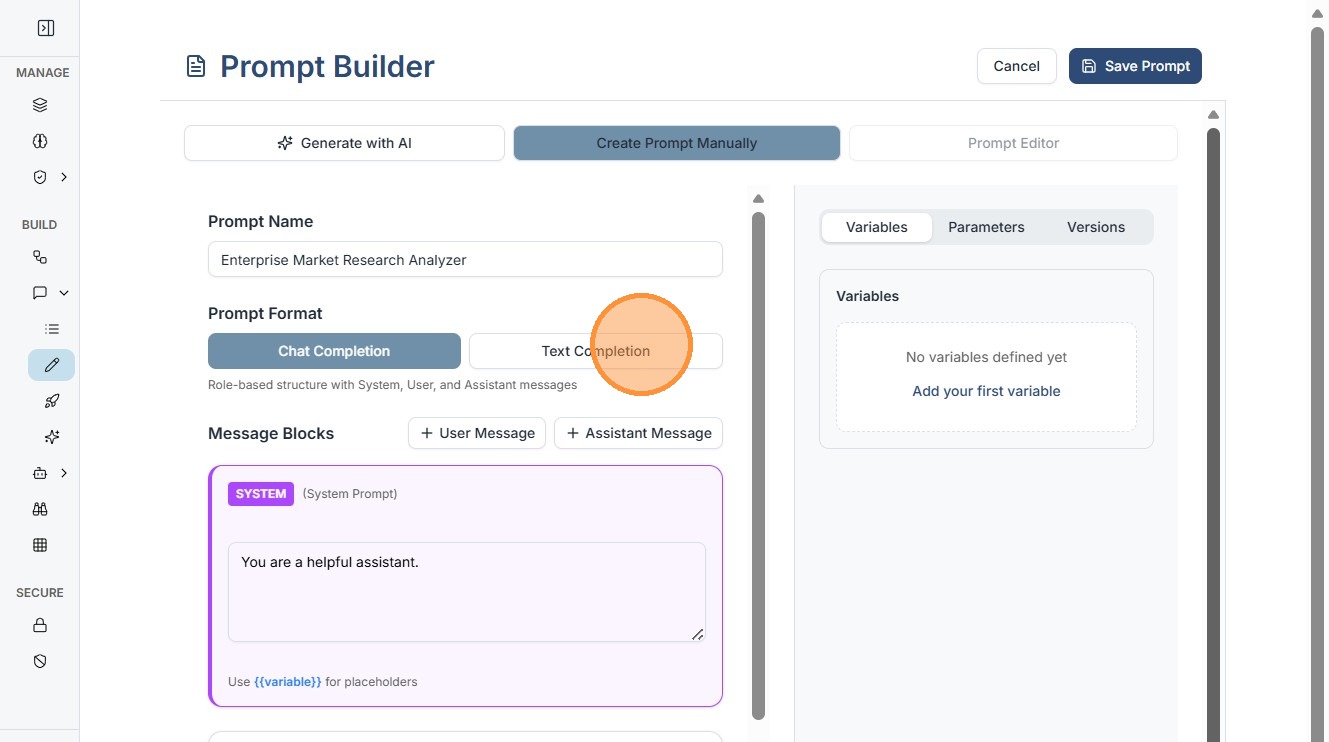Select the Chat Completion prompt format
1329x742 pixels.
pos(334,351)
